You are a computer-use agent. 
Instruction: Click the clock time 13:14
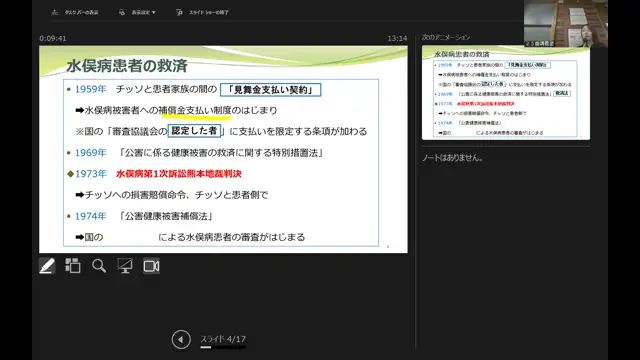[x=397, y=38]
